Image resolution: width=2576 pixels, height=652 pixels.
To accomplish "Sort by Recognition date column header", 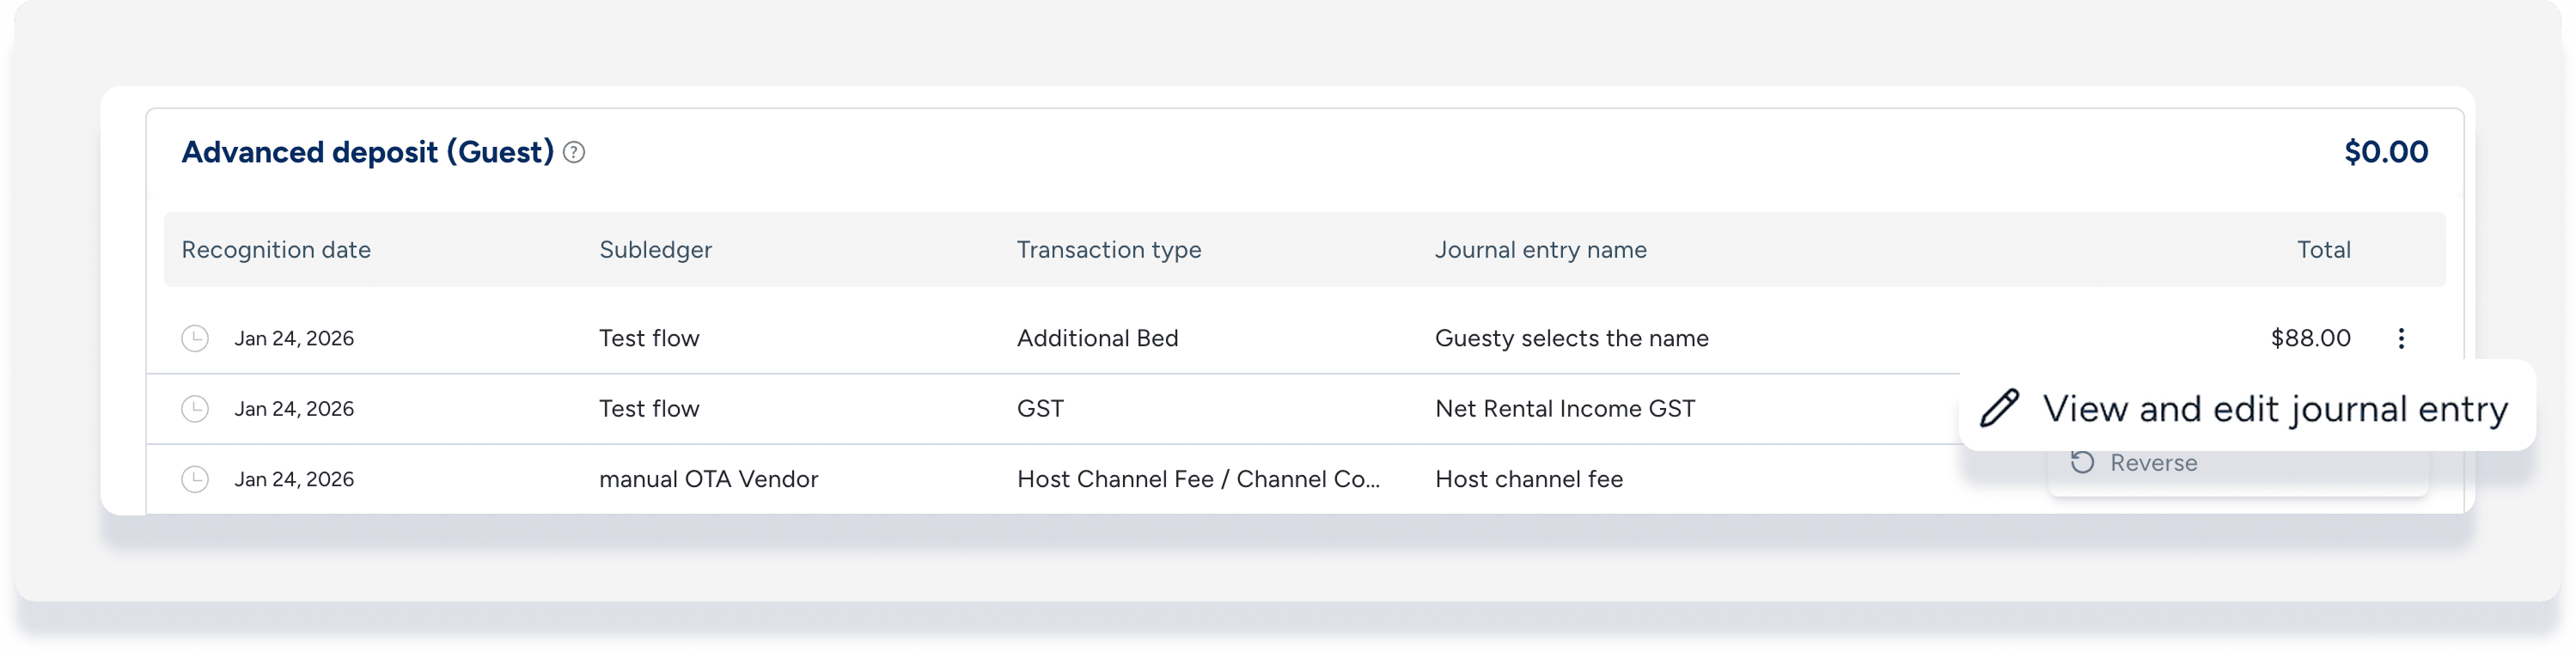I will click(x=276, y=250).
